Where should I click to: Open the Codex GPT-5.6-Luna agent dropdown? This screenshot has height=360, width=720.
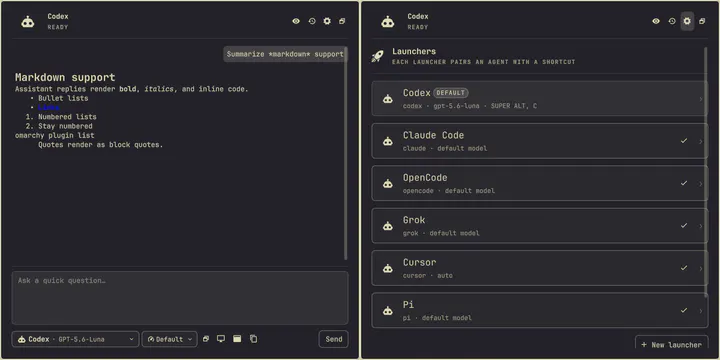click(x=75, y=339)
